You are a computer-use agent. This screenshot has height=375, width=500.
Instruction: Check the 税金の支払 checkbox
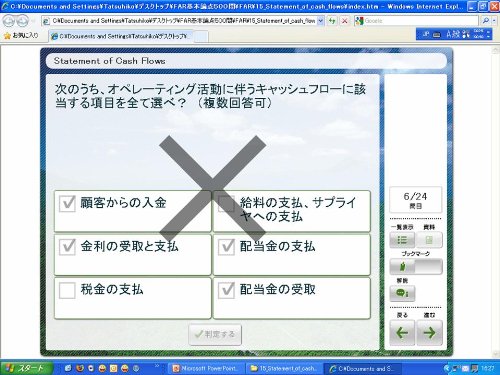click(x=67, y=290)
